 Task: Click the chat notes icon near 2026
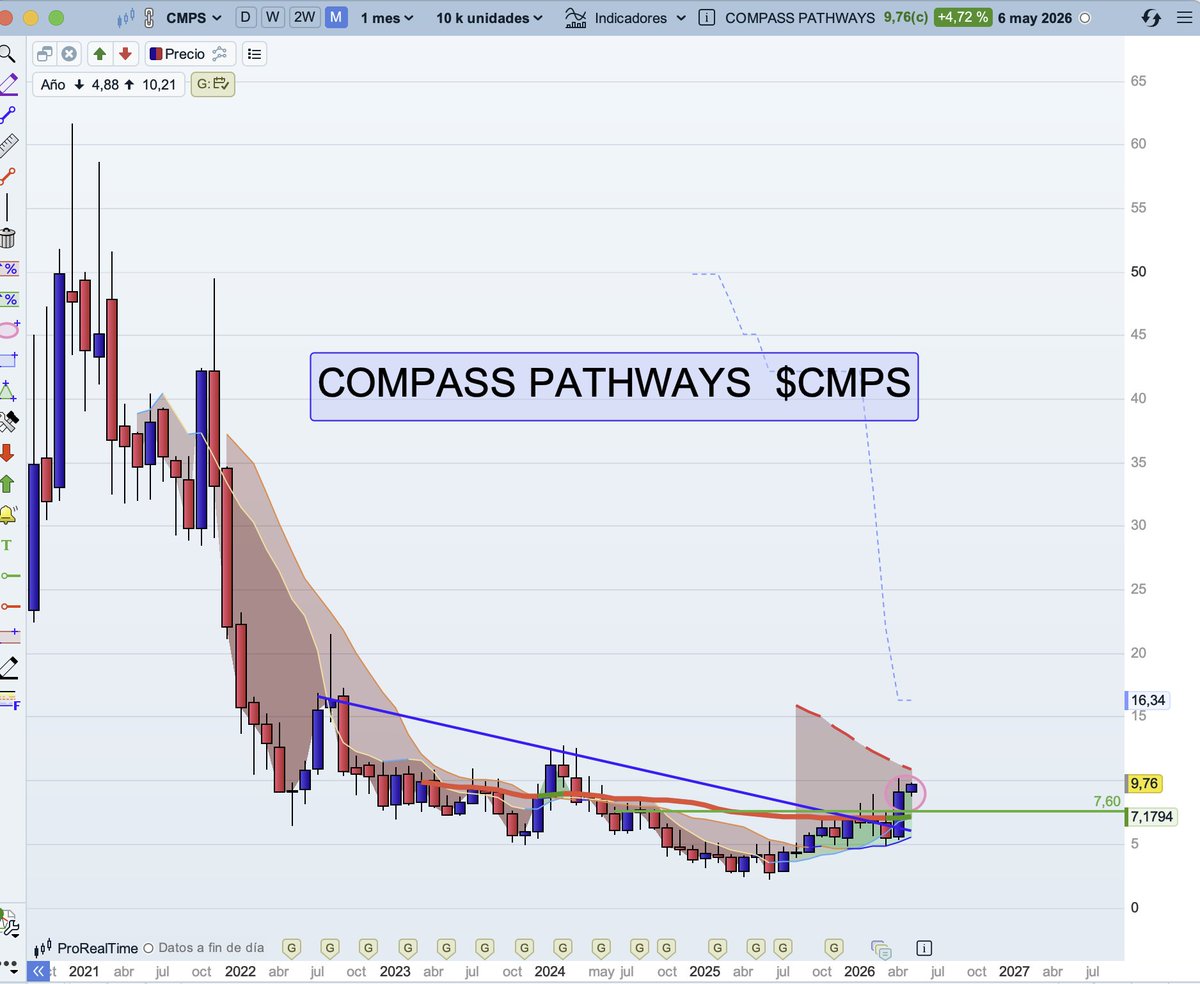click(x=881, y=948)
